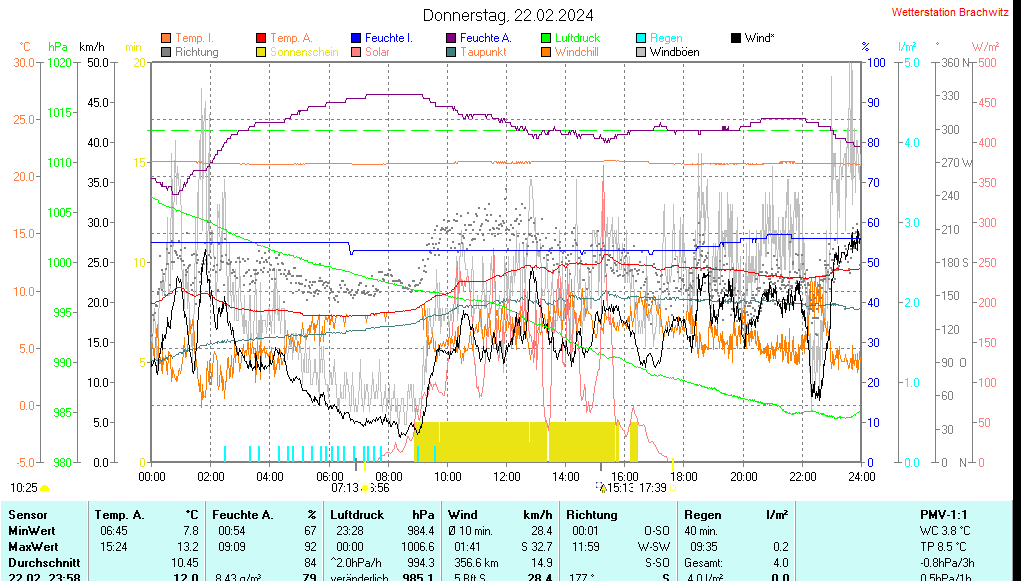Screen dimensions: 1021x581
Task: Click the yellow Sonnenschein legend square
Action: [x=261, y=52]
